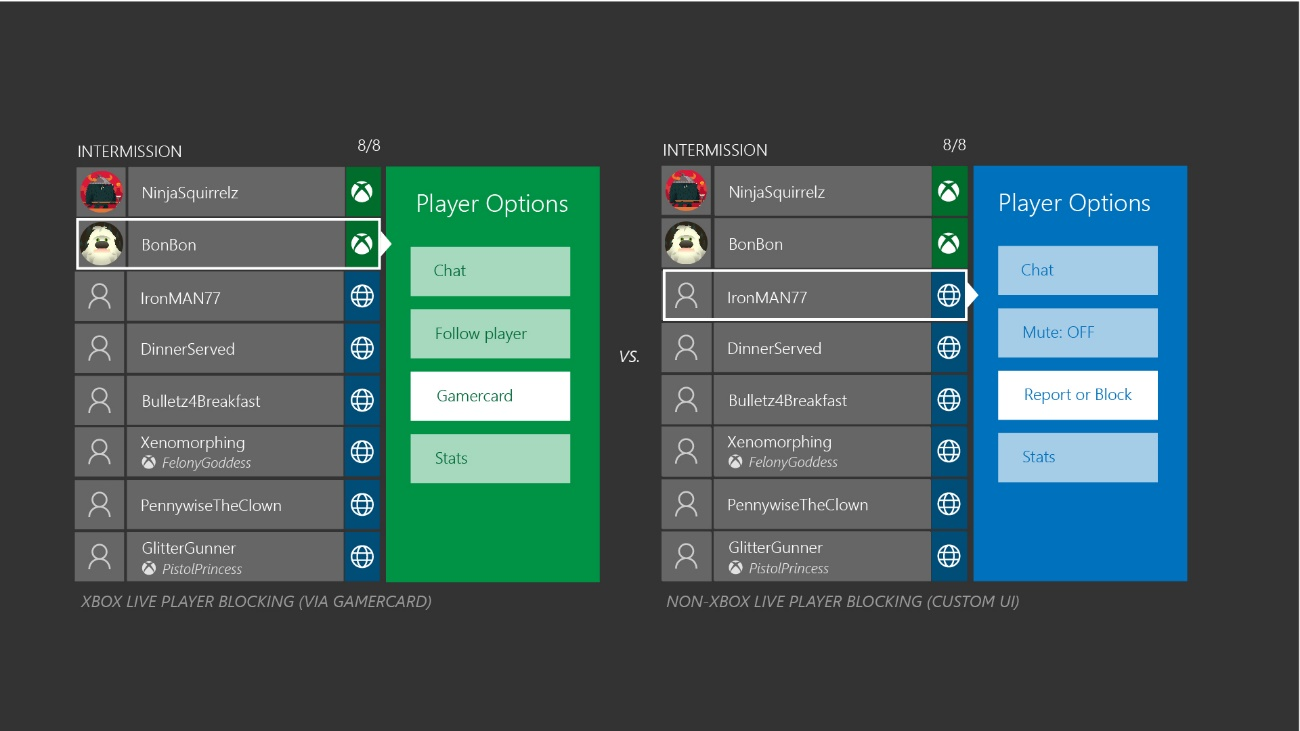Click FelonyGoddess gamertag in left list
Screen dimensions: 1300x731
[x=206, y=463]
